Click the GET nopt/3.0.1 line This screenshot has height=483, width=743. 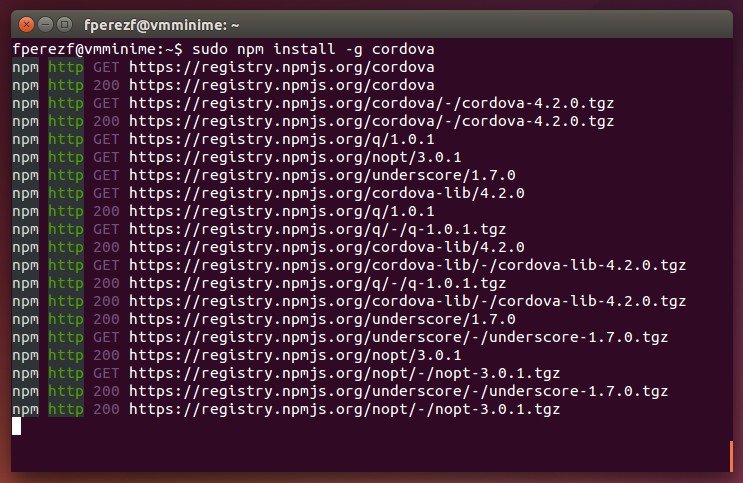pyautogui.click(x=237, y=157)
